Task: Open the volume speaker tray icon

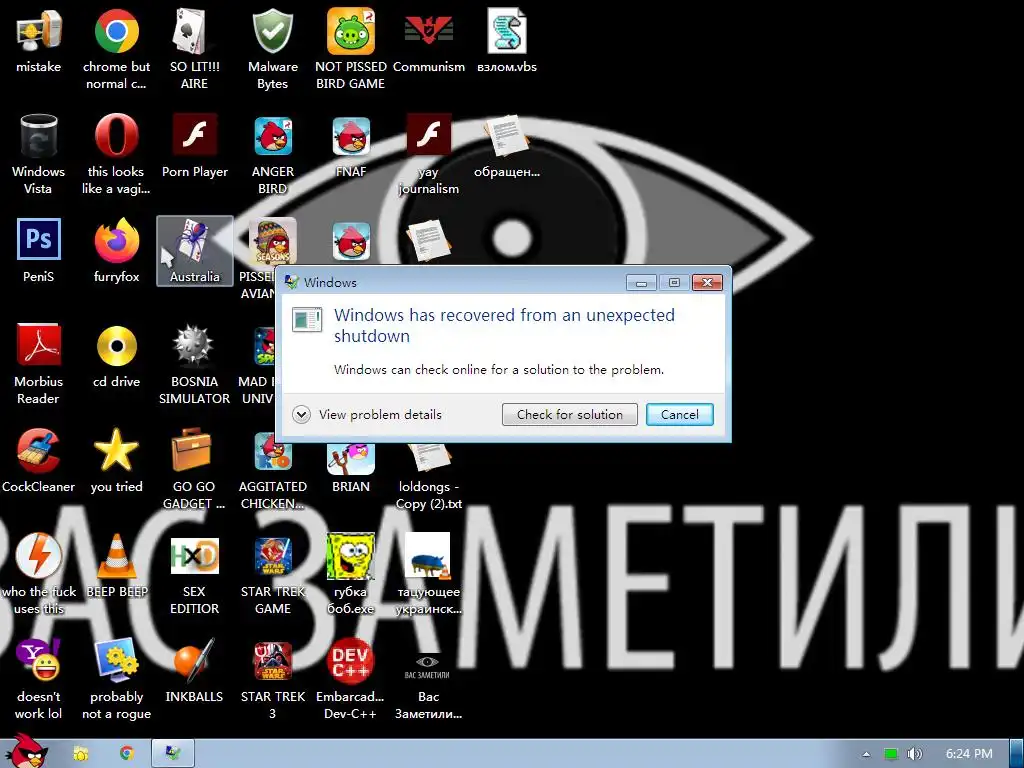Action: (915, 754)
